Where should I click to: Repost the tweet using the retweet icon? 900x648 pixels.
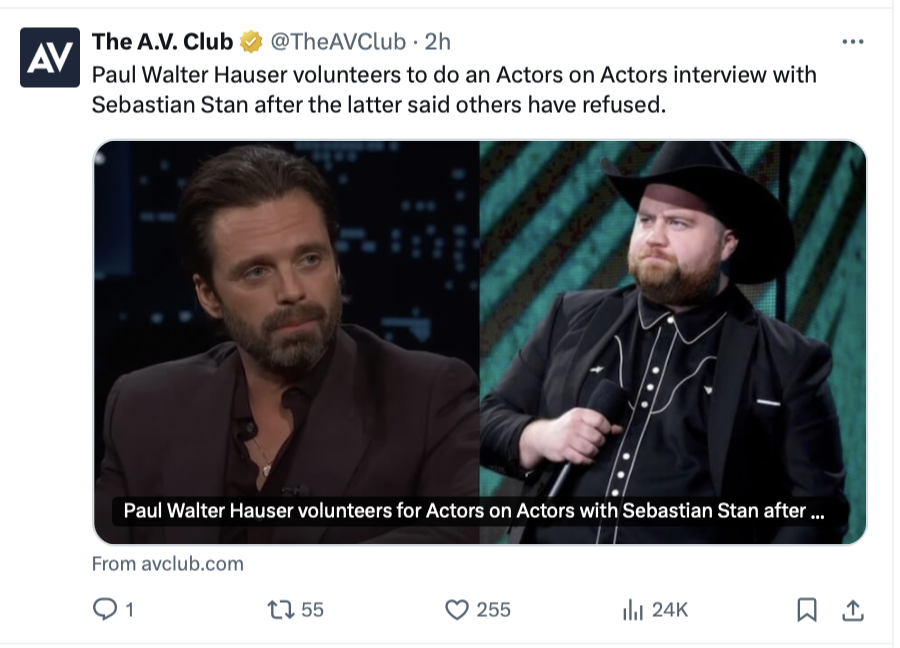point(279,609)
